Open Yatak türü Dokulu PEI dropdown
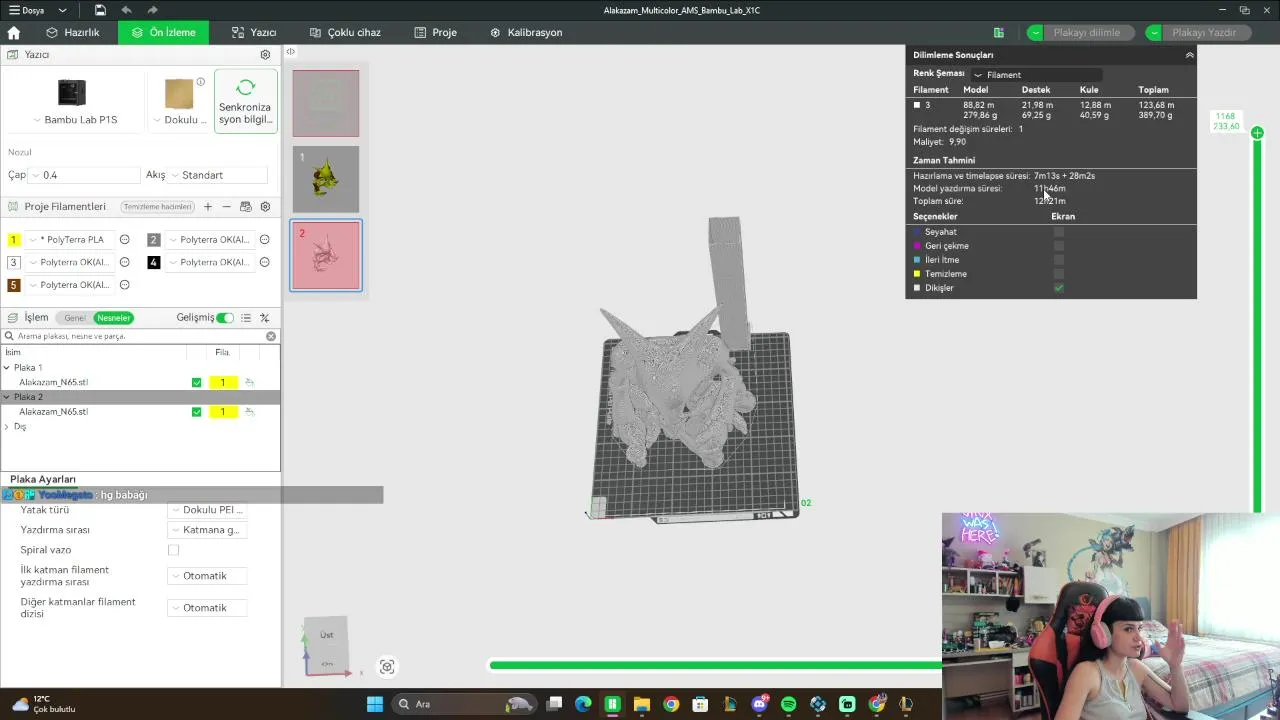This screenshot has width=1280, height=720. (x=207, y=510)
